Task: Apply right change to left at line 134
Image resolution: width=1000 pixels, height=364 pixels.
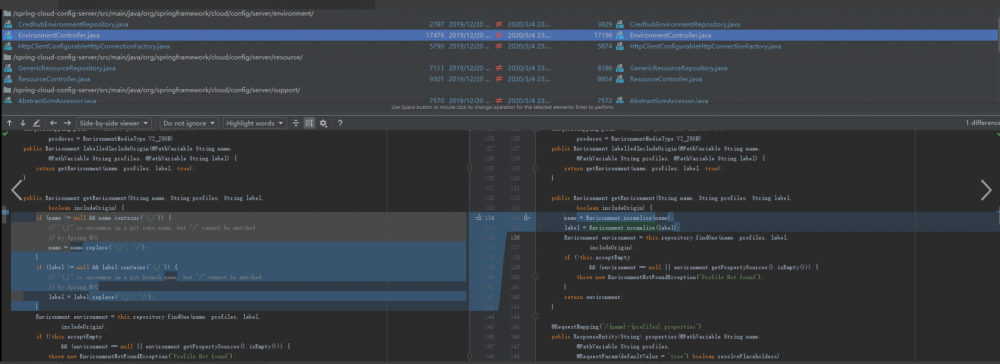Action: [527, 217]
